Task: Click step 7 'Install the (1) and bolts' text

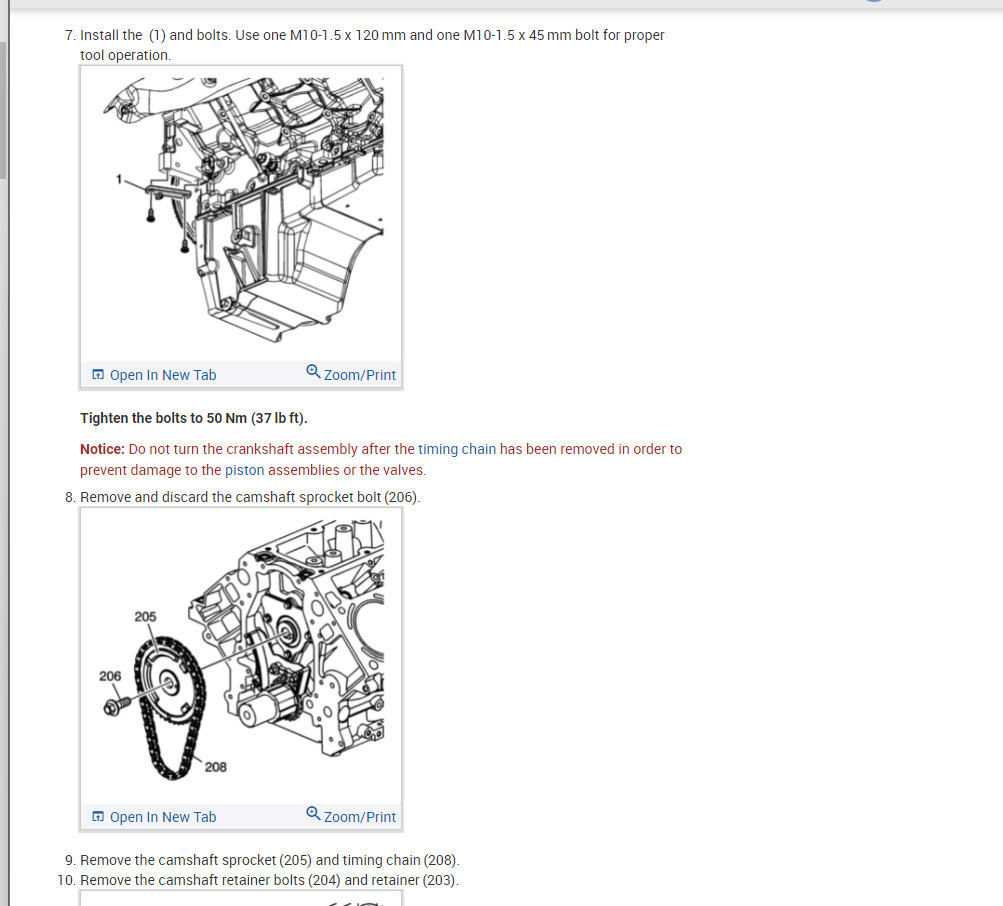Action: 372,45
